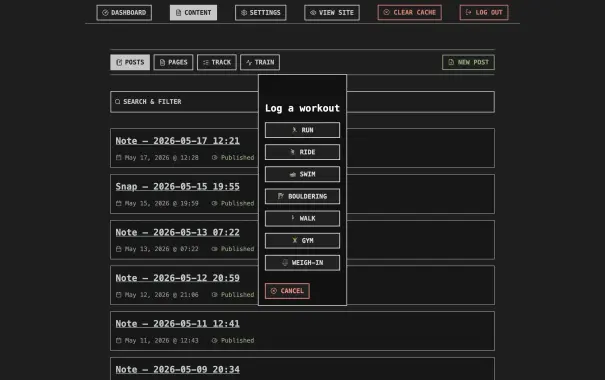Viewport: 605px width, 380px height.
Task: Click the gauge icon on Dashboard
Action: (x=105, y=13)
